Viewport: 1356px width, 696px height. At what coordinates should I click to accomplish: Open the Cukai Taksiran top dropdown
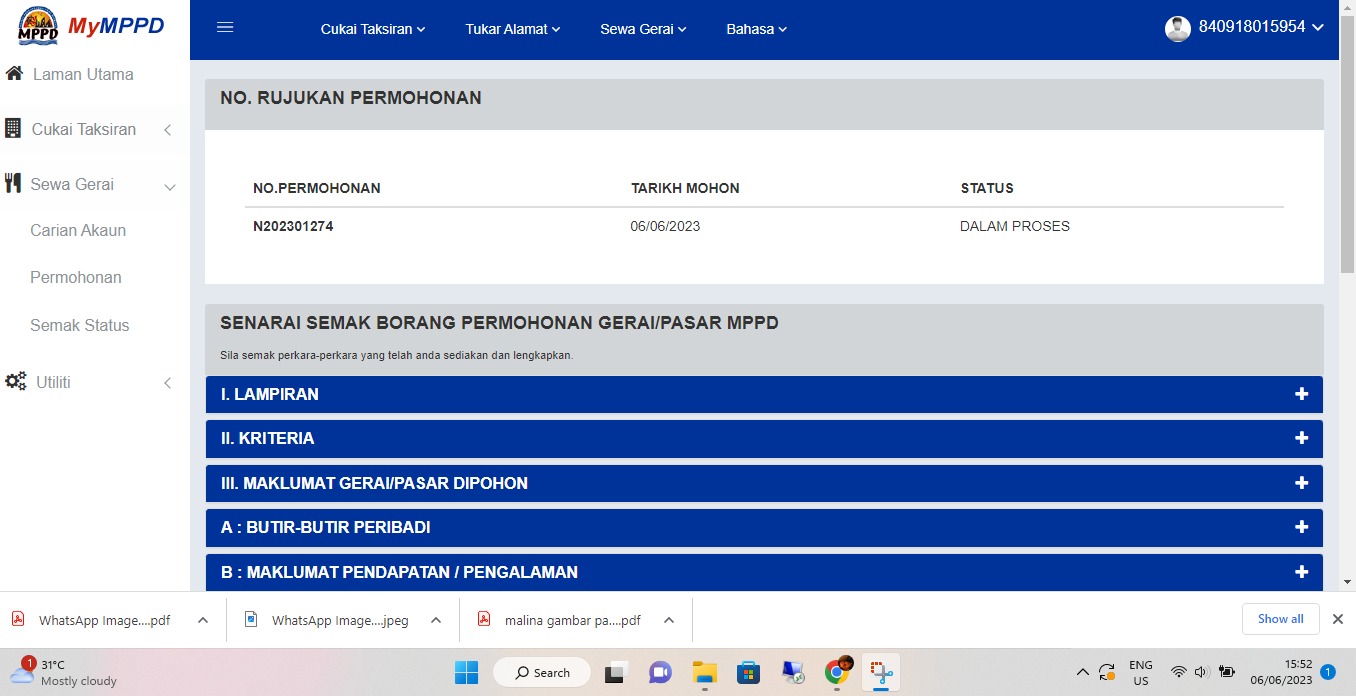click(372, 29)
